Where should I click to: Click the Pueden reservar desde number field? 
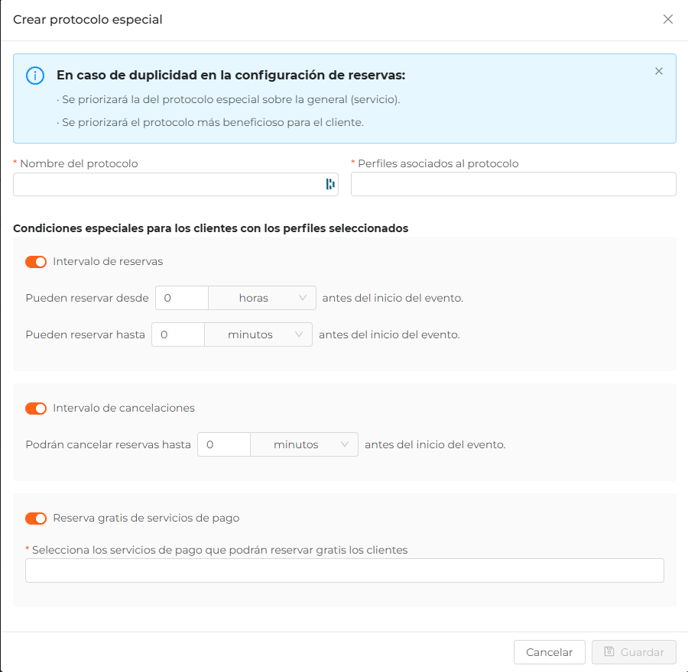[x=182, y=298]
